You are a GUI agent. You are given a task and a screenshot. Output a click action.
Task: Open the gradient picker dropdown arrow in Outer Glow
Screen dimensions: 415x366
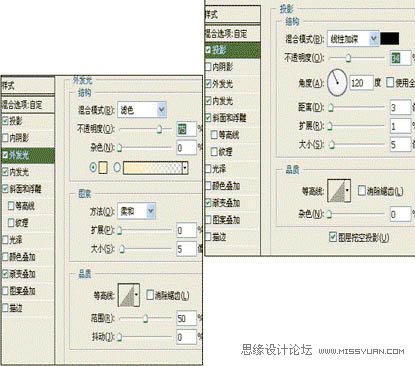(x=185, y=168)
